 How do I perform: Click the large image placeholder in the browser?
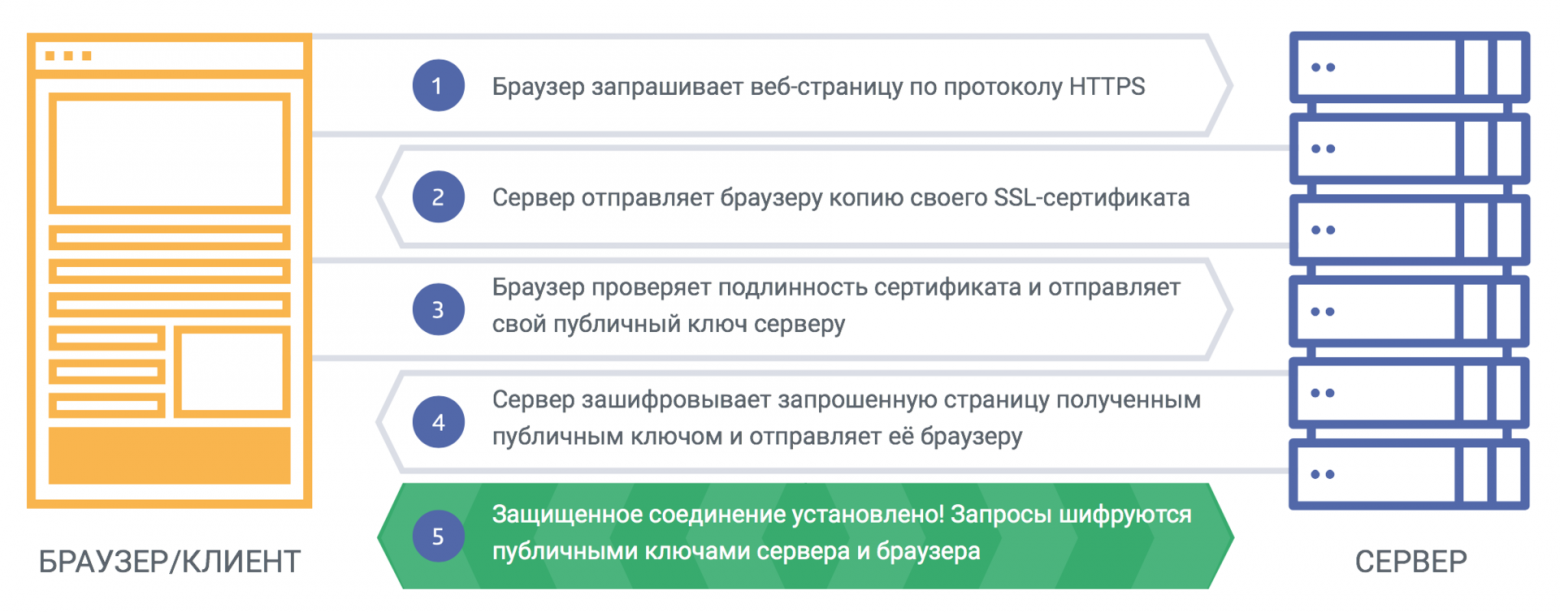[x=170, y=151]
